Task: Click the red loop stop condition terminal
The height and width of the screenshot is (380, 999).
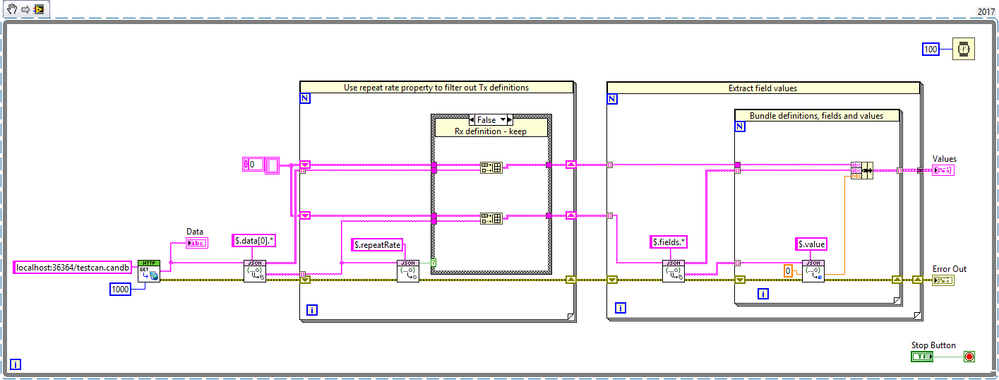Action: tap(969, 357)
